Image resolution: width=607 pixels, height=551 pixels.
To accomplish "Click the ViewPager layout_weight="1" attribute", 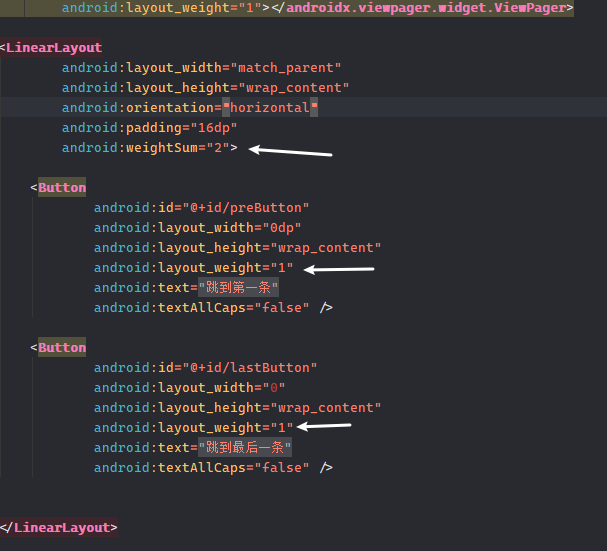I will click(162, 8).
